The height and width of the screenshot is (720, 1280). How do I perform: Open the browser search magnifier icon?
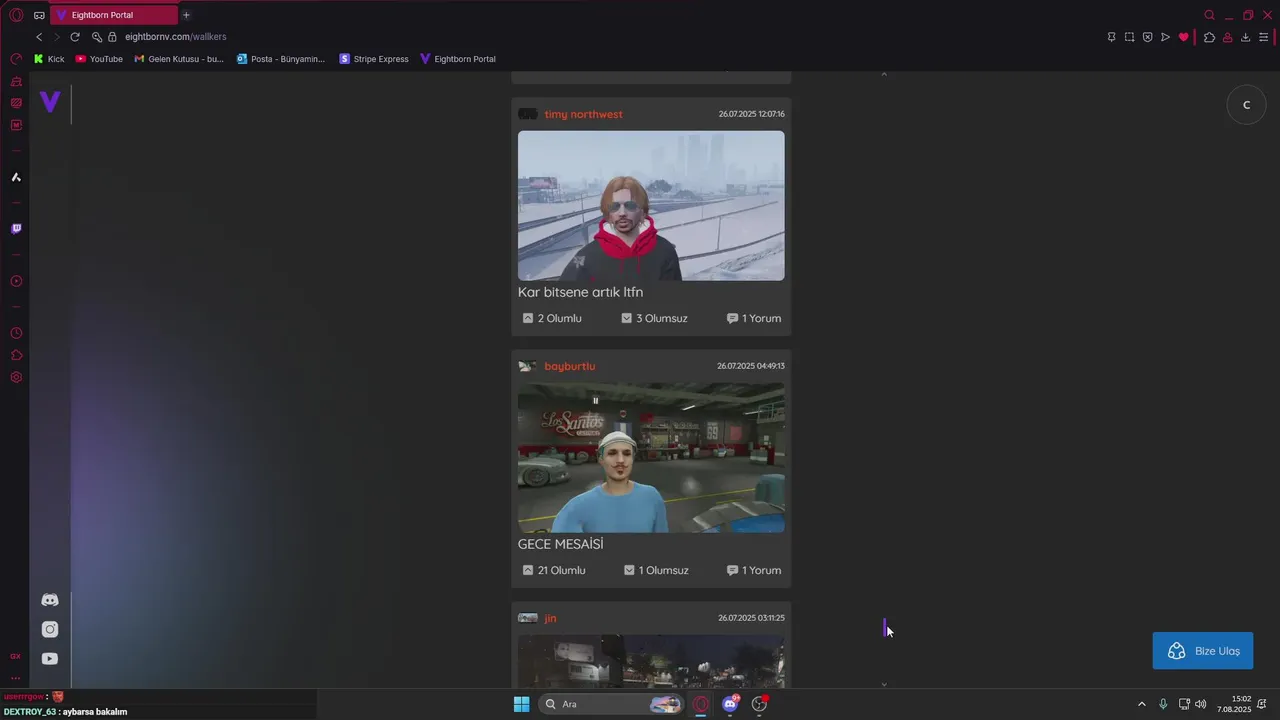[1209, 15]
